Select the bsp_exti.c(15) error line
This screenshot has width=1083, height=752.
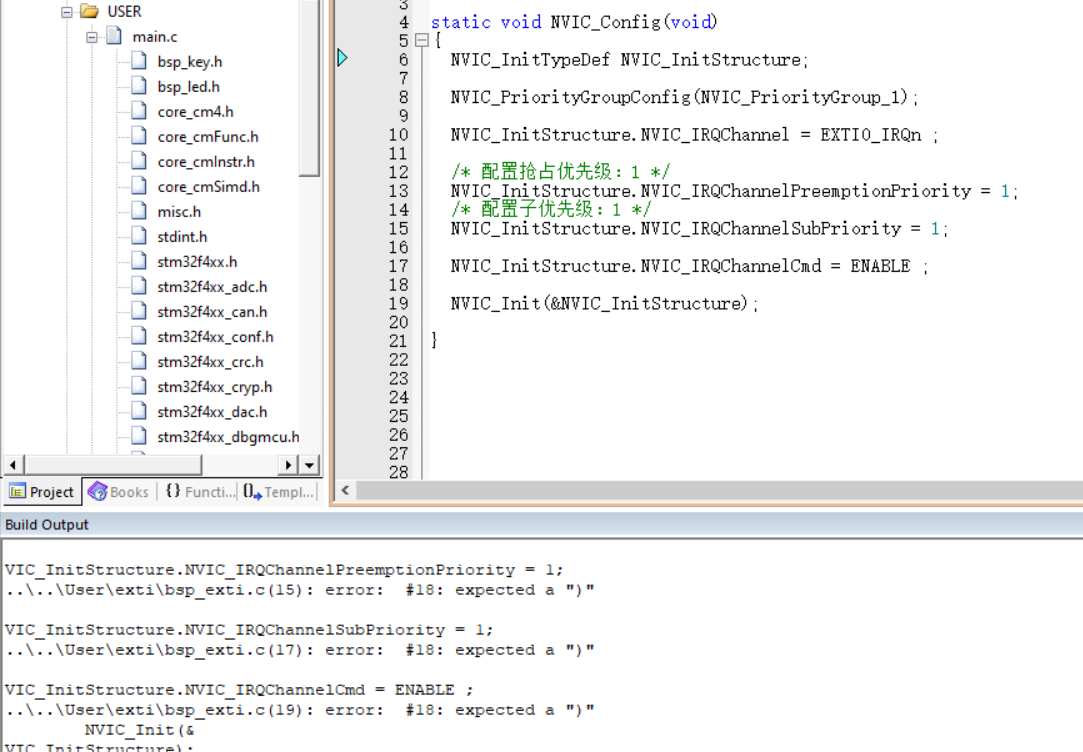(300, 590)
